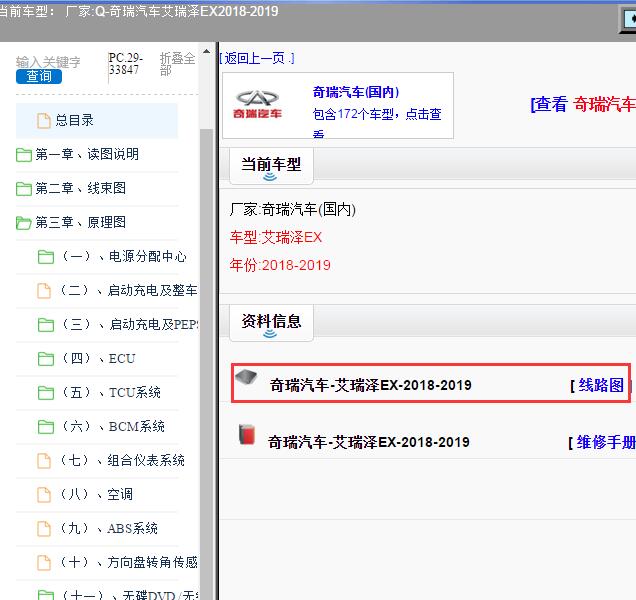Select the 第一章、读图说明 chapter label
The width and height of the screenshot is (636, 600).
tap(87, 154)
